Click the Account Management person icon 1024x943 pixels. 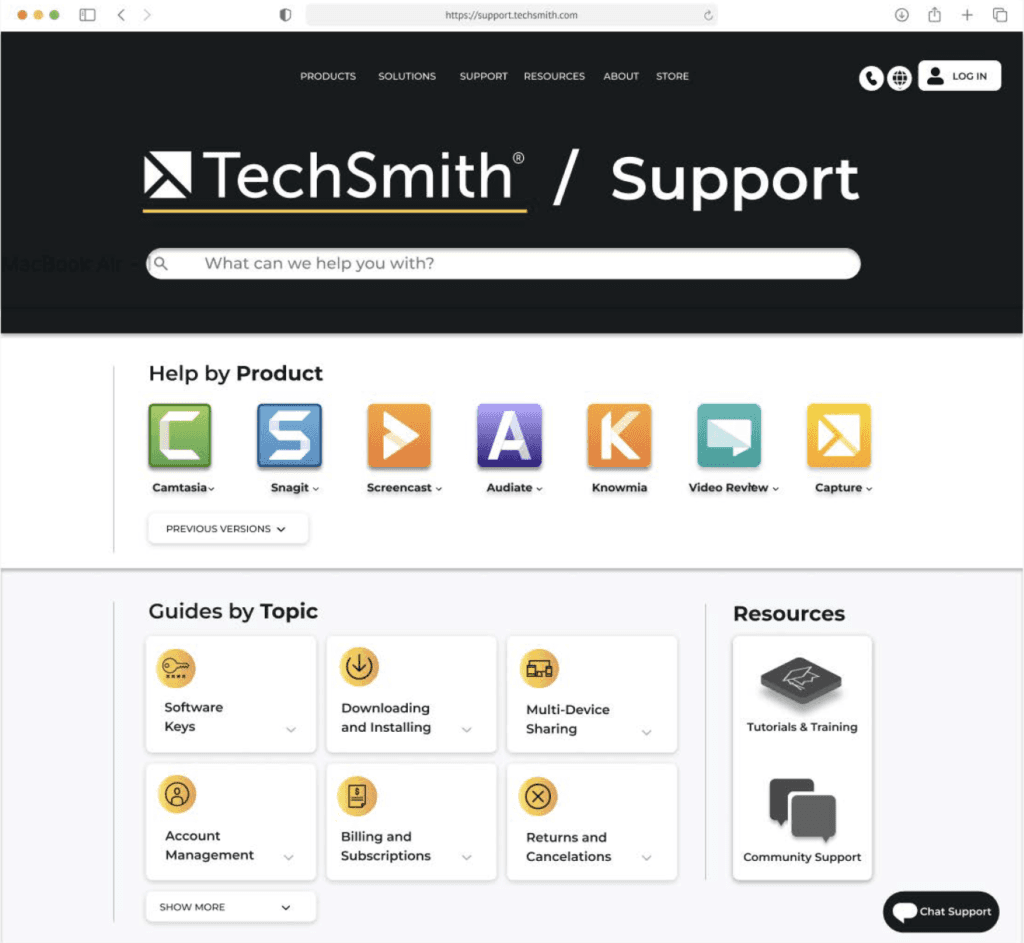pyautogui.click(x=177, y=794)
